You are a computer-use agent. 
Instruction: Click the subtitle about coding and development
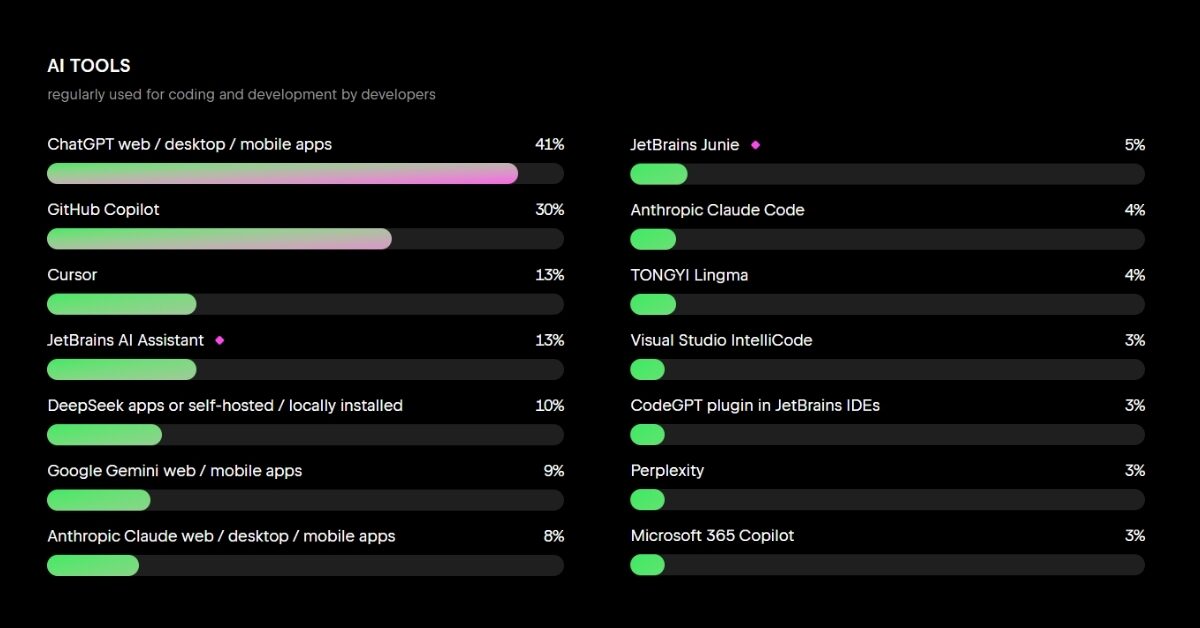[x=241, y=95]
